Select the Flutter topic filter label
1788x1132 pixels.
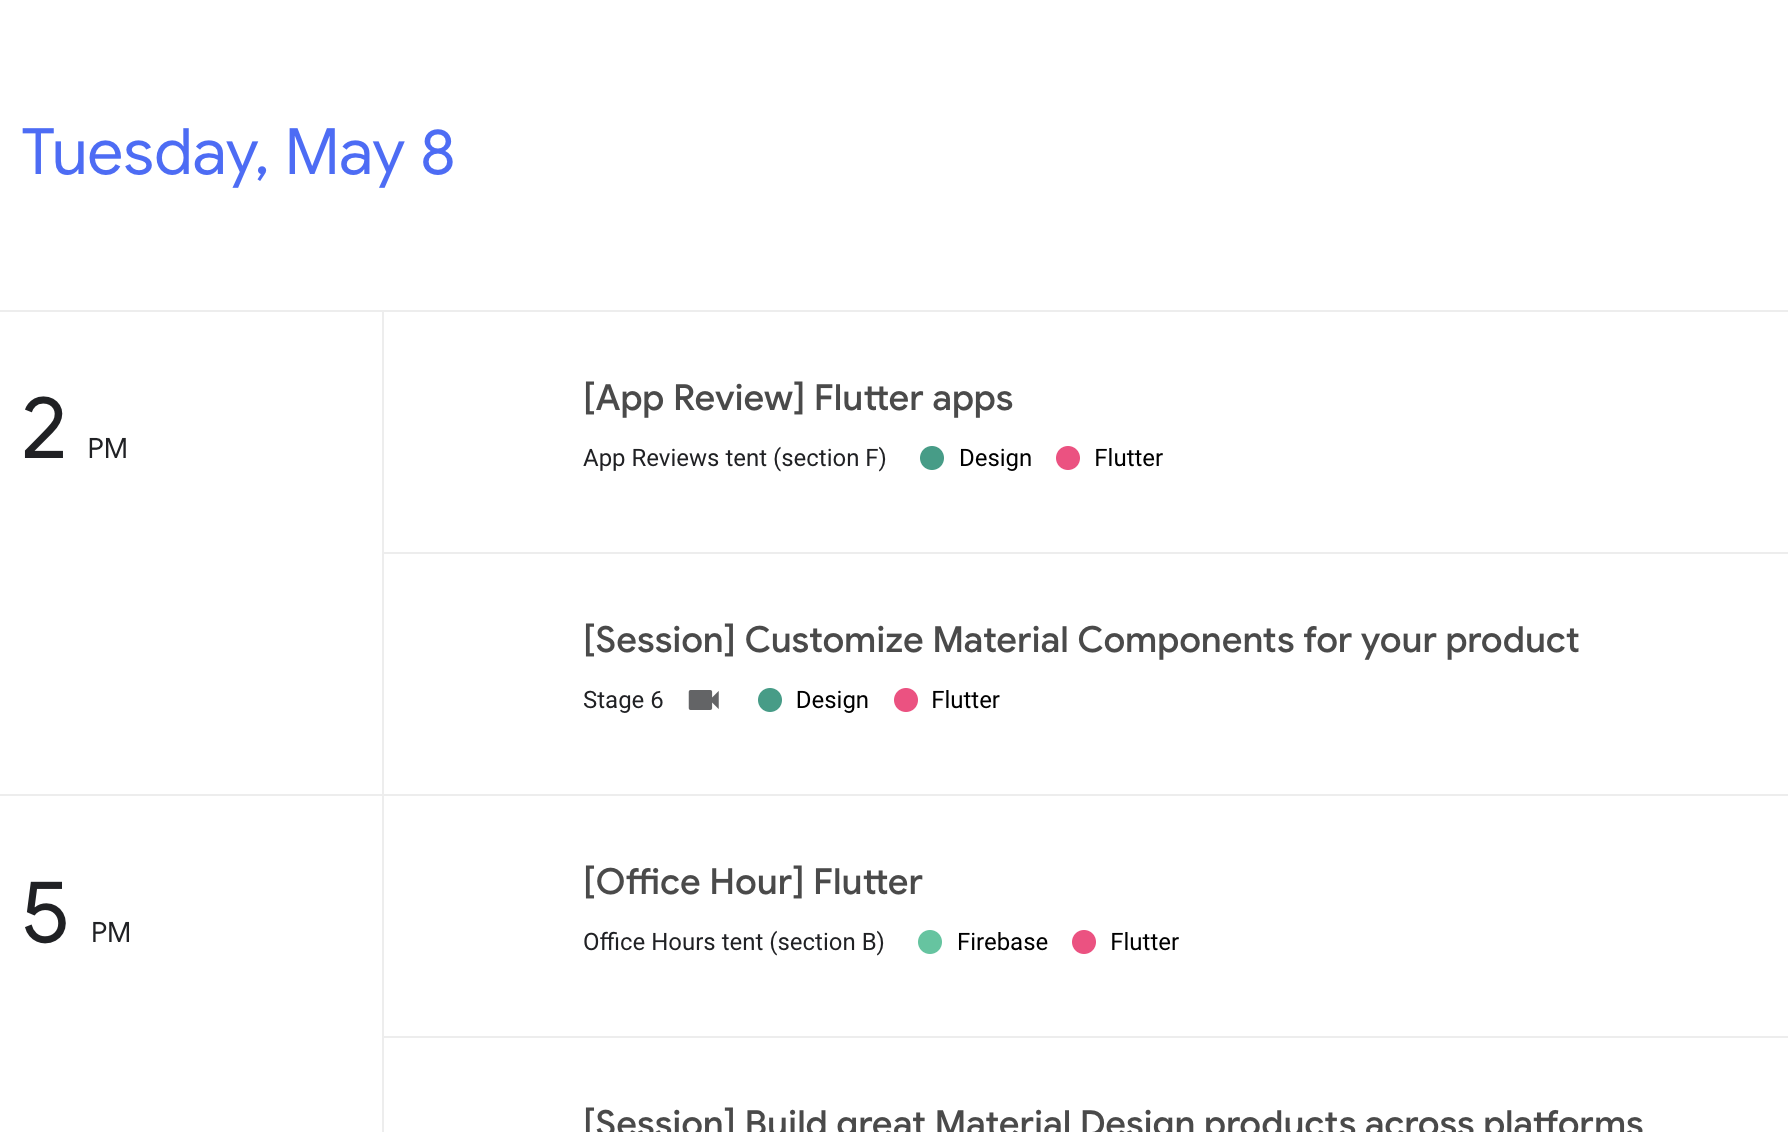pyautogui.click(x=1128, y=458)
